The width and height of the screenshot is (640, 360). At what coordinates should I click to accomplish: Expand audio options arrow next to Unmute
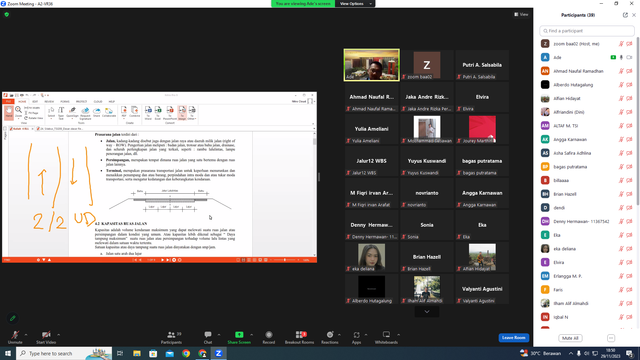26,335
